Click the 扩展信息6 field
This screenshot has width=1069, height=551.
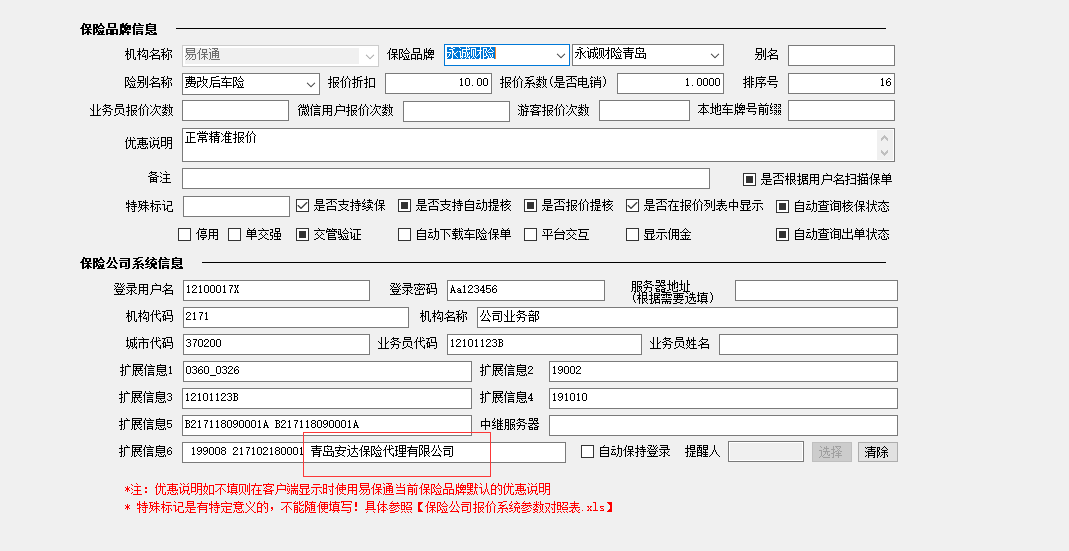374,452
